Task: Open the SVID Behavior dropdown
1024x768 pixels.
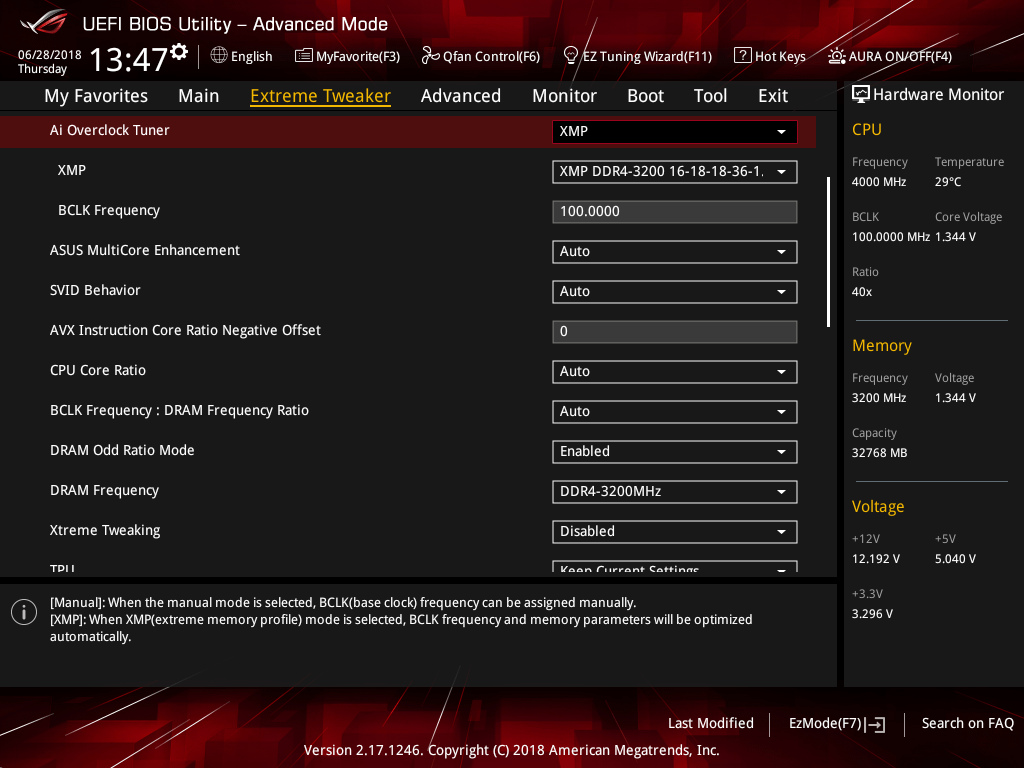Action: coord(675,291)
